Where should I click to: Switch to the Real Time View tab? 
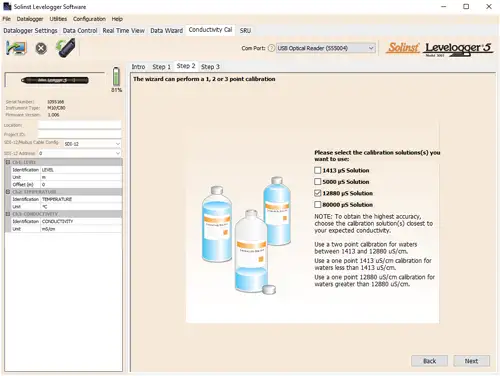click(124, 31)
